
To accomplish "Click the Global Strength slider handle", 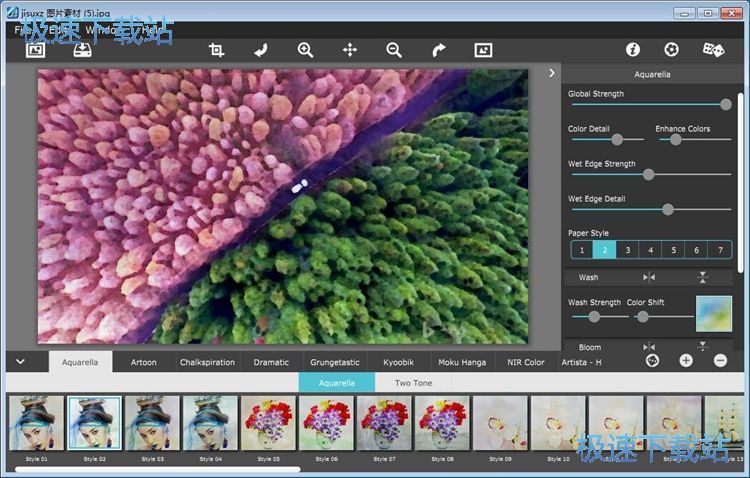I will 726,104.
